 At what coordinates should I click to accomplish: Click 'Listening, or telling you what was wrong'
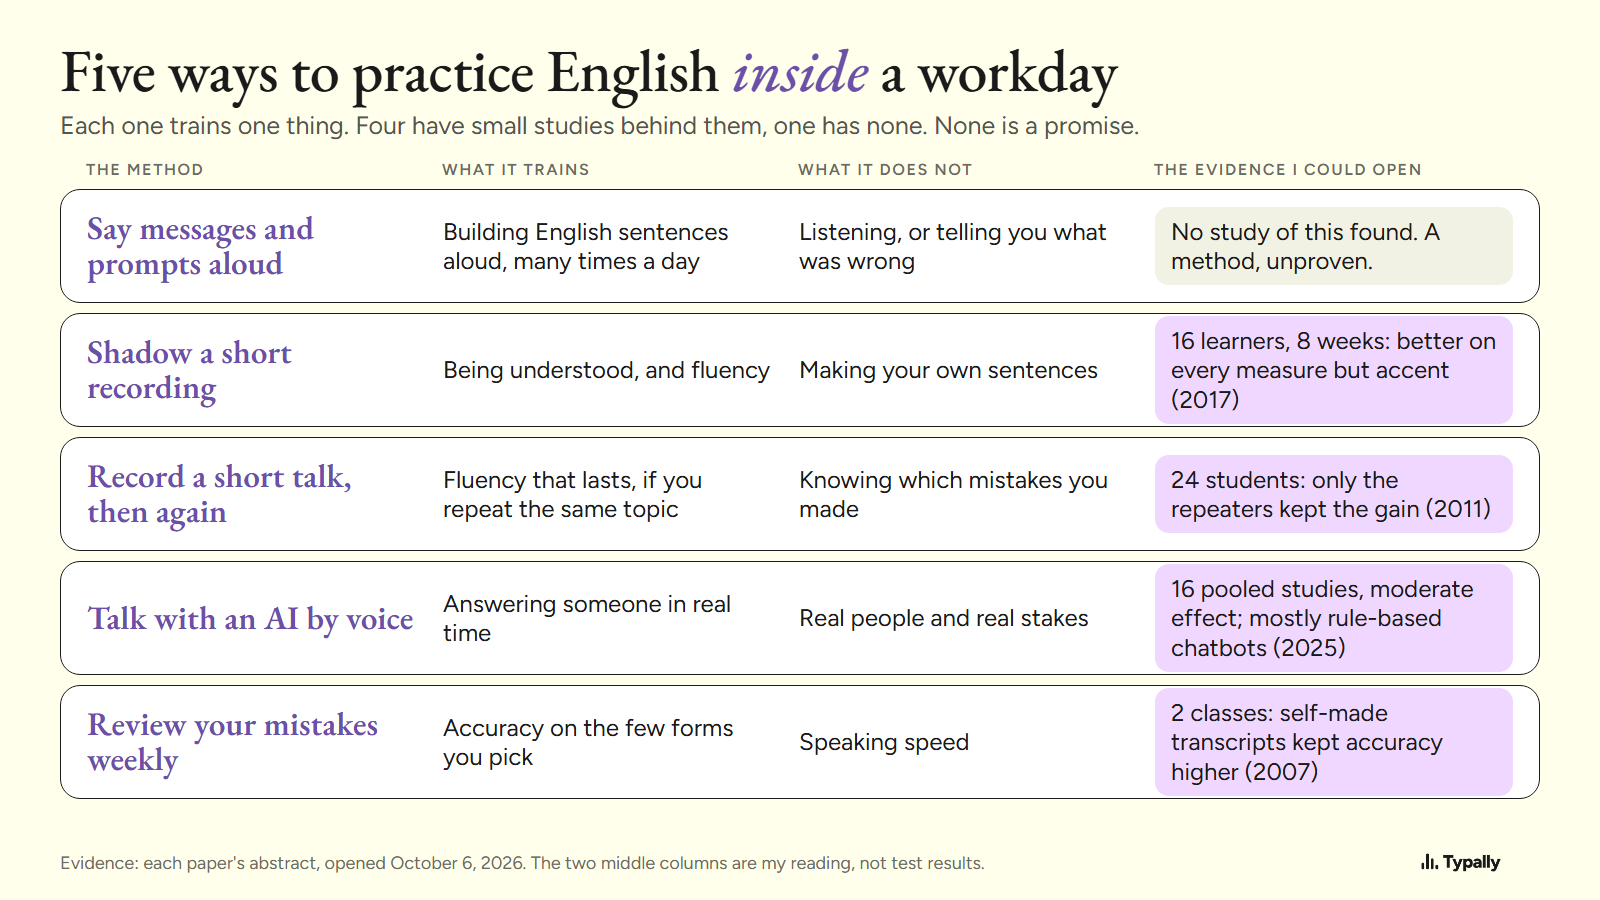click(952, 247)
